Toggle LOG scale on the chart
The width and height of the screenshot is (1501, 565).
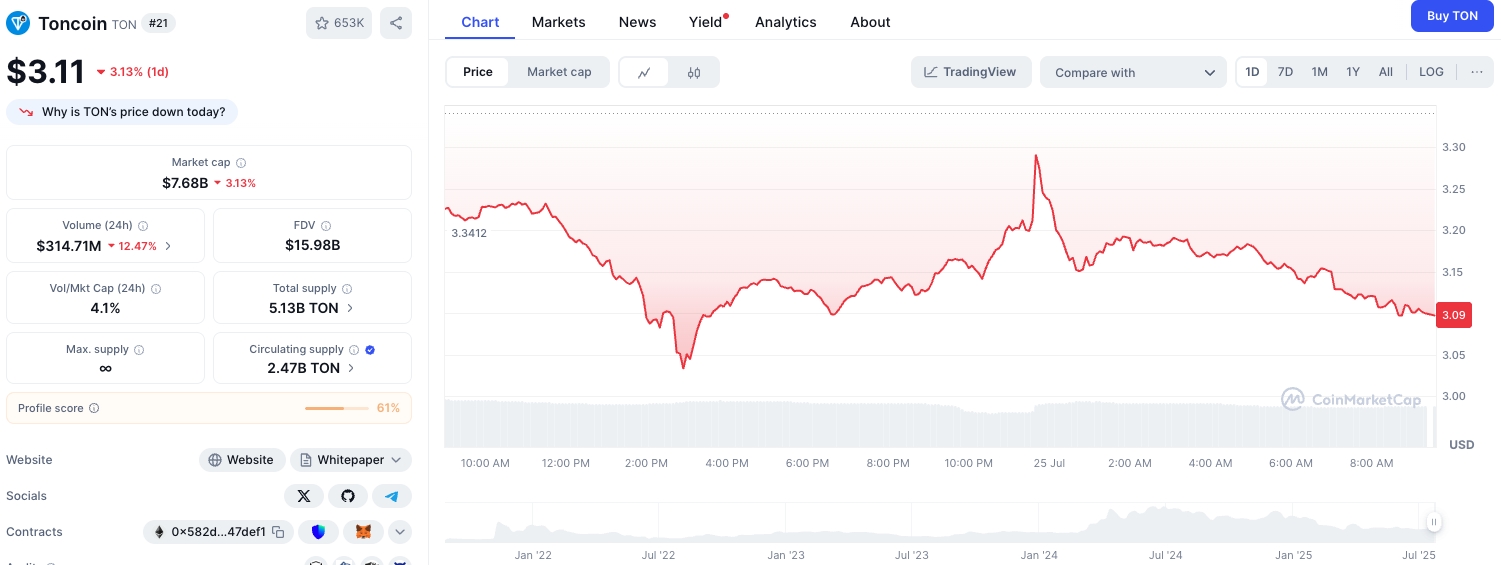click(1431, 72)
